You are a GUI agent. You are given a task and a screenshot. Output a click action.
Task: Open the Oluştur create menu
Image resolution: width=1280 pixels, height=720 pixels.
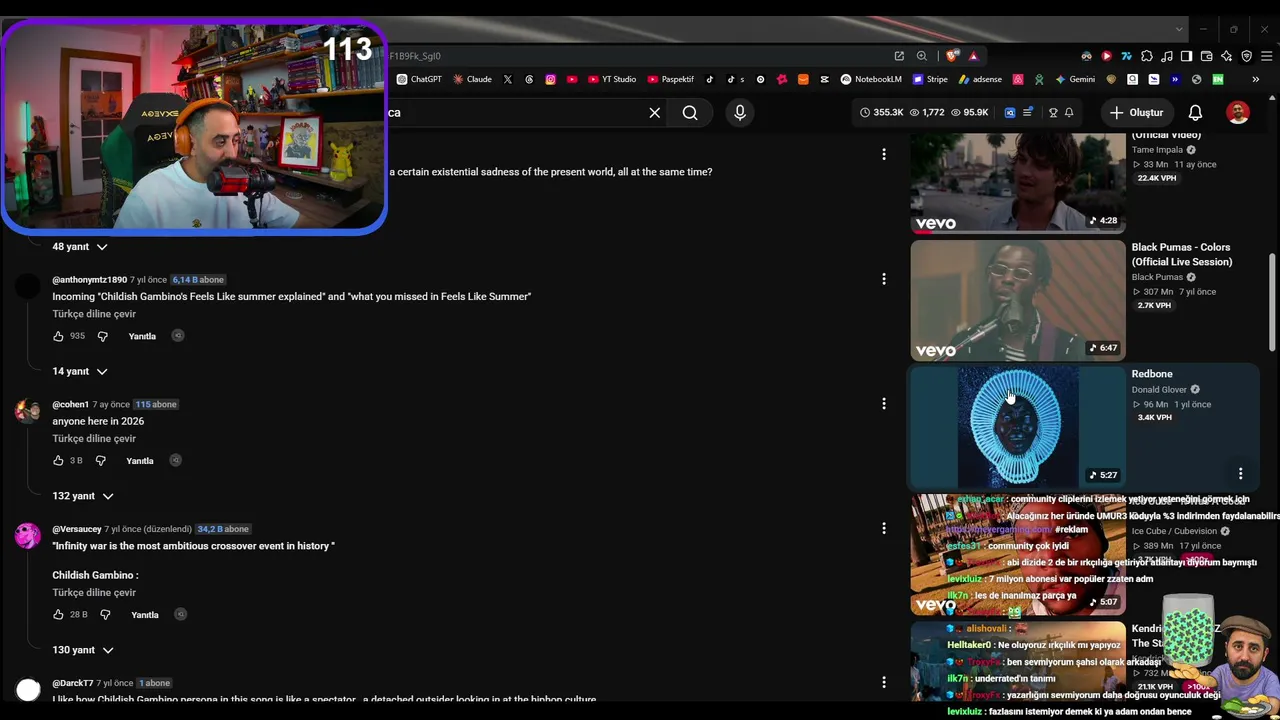click(x=1137, y=113)
